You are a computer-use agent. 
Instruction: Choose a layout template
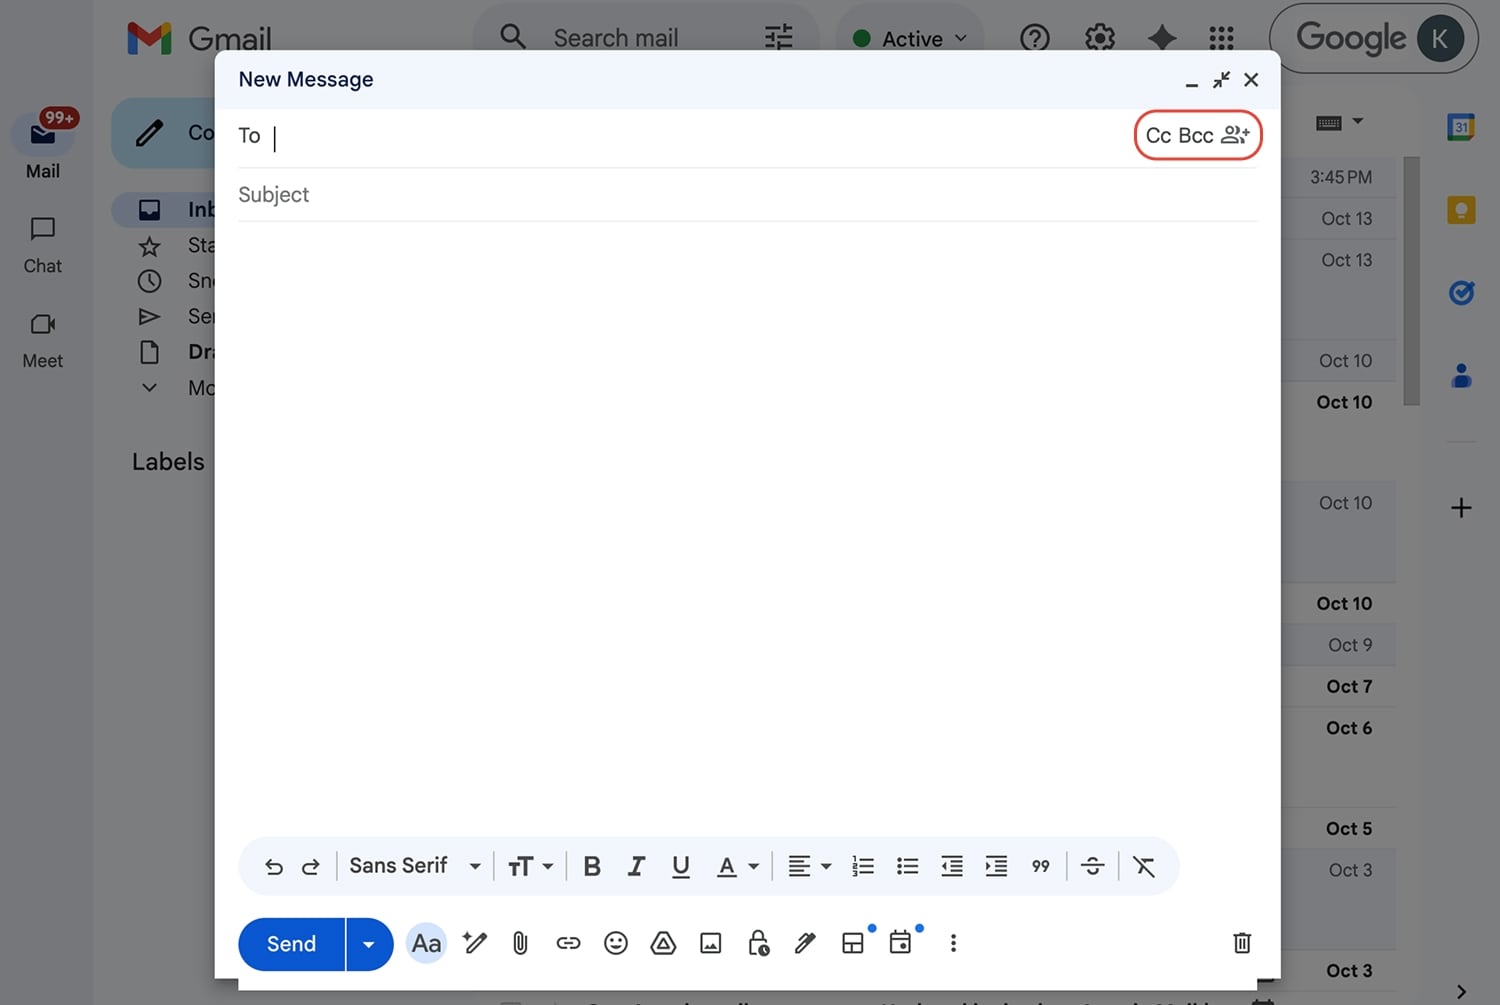coord(853,943)
